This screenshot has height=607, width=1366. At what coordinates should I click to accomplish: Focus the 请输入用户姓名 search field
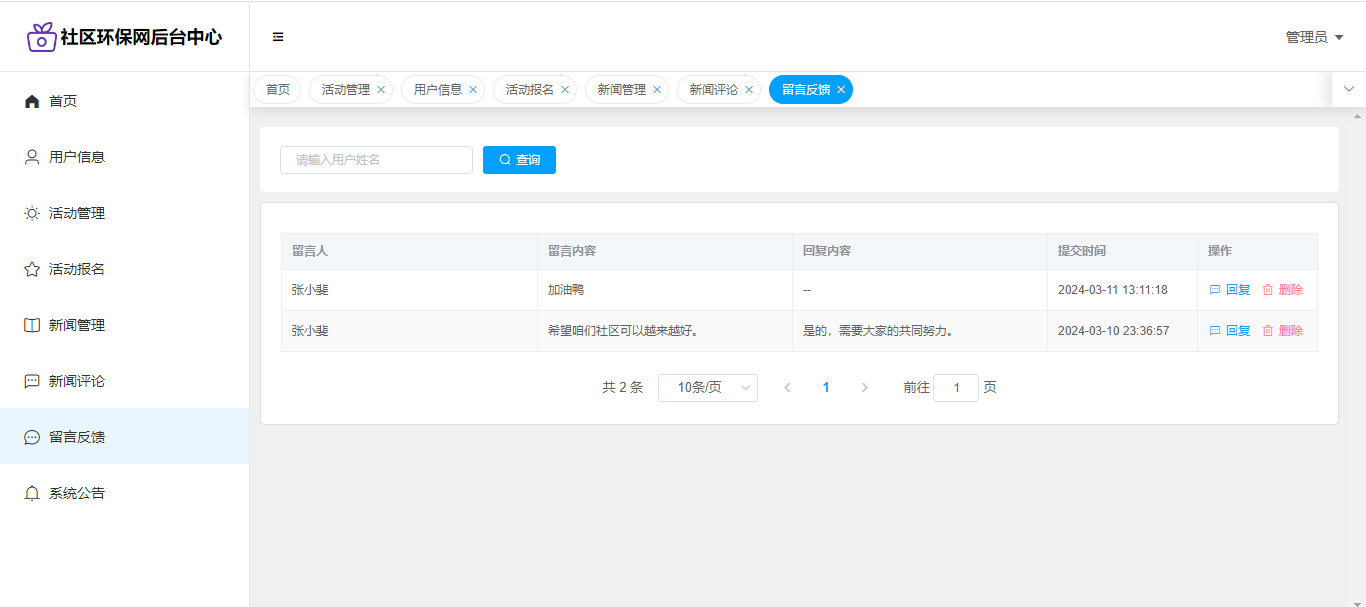pos(376,160)
